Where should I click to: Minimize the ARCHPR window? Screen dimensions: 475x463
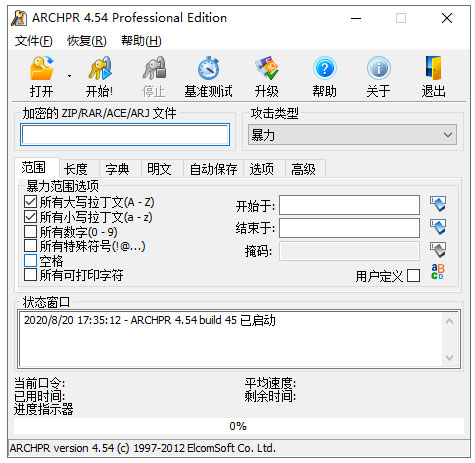pos(356,18)
